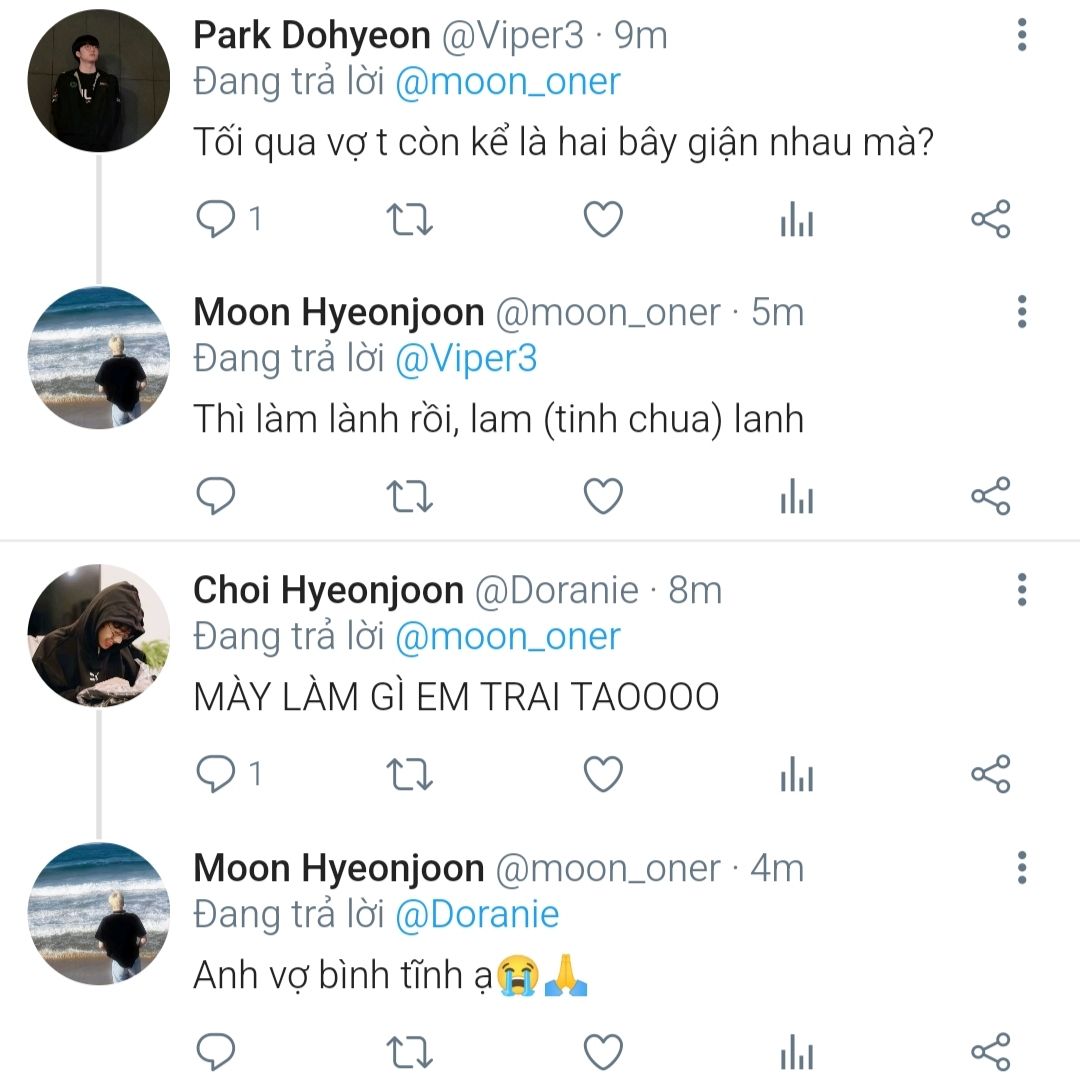Open more options on Moon Hyeonjoon's 5m tweet
Screen dimensions: 1080x1087
click(x=1021, y=312)
